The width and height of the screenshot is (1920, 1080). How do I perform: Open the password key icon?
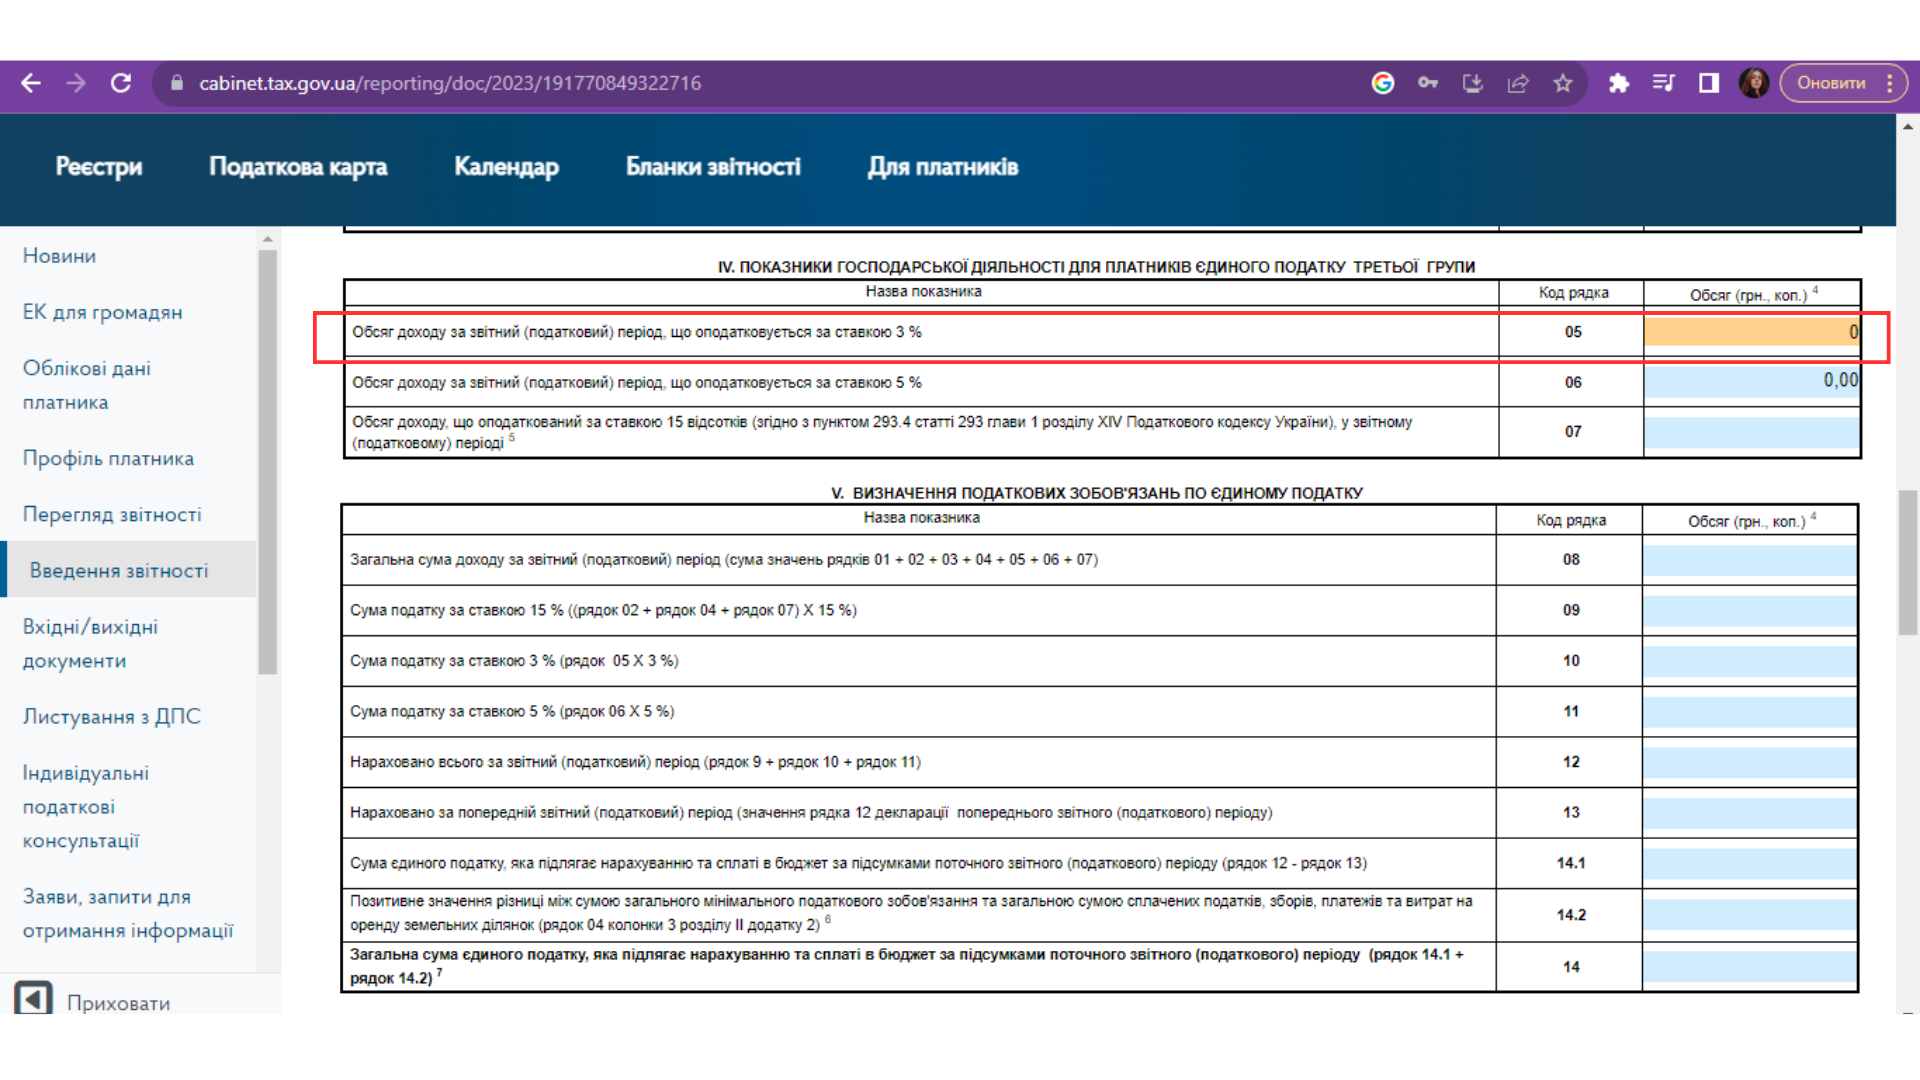(x=1428, y=83)
